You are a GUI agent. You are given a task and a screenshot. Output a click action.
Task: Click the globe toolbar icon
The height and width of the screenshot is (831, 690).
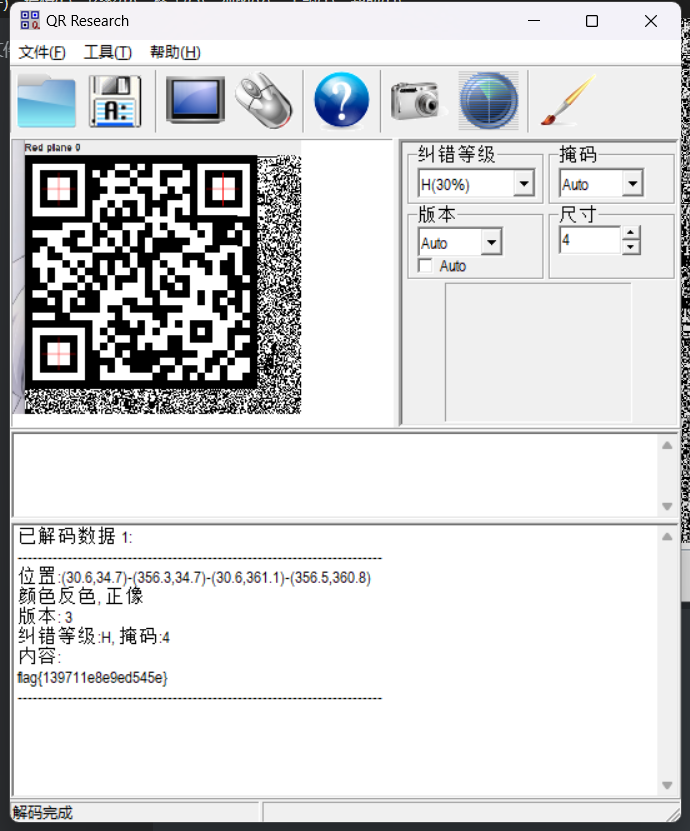point(488,101)
